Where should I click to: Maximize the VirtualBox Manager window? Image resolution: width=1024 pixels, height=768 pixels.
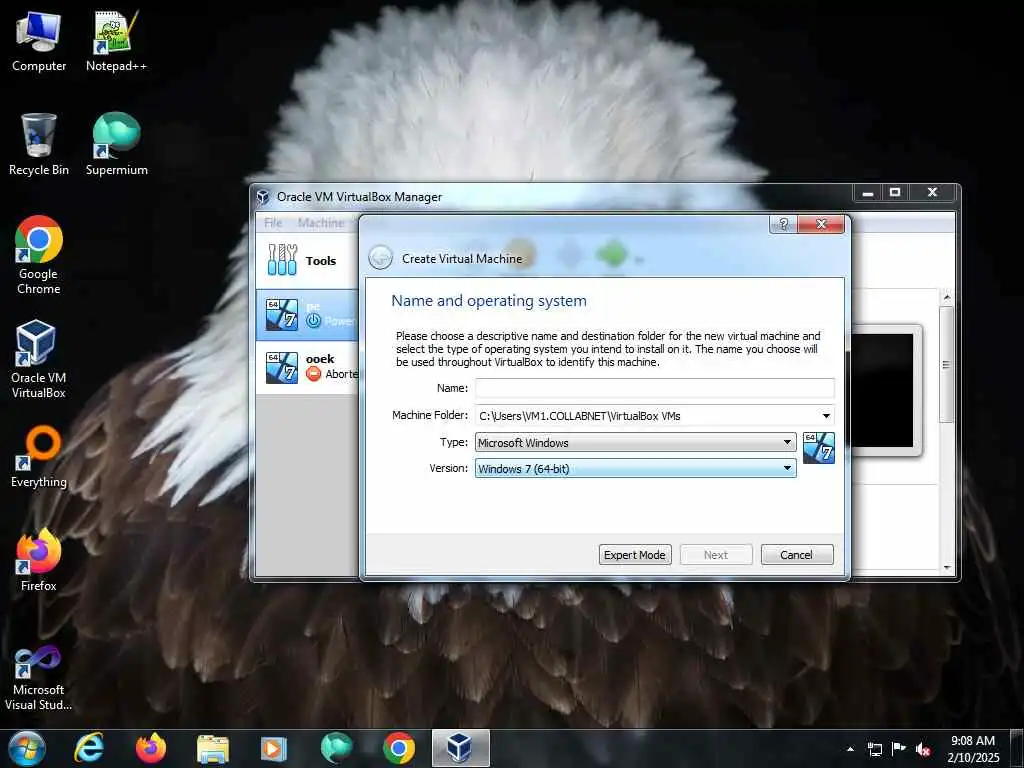895,192
